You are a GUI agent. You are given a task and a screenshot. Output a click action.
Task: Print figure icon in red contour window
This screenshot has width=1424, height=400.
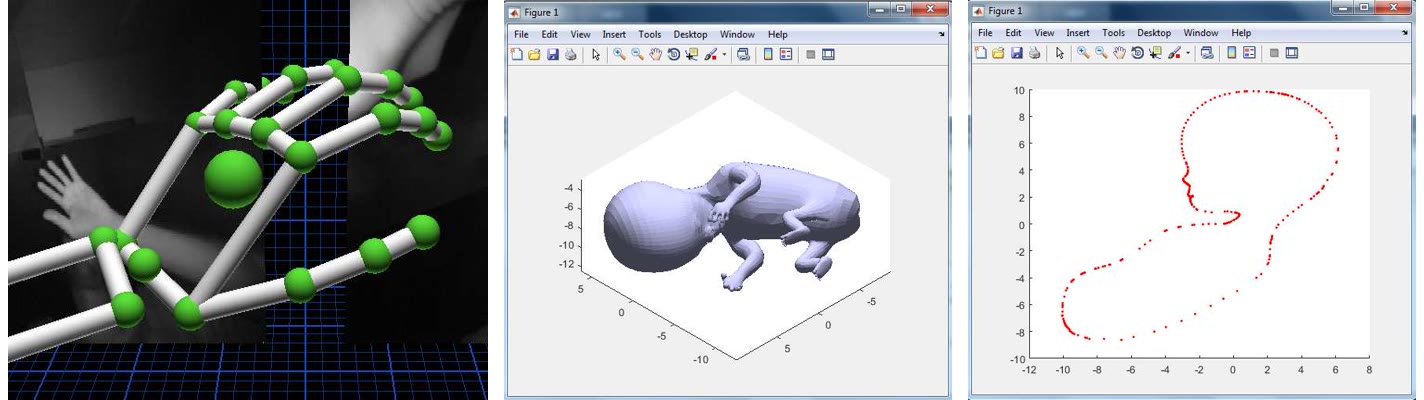point(1035,52)
